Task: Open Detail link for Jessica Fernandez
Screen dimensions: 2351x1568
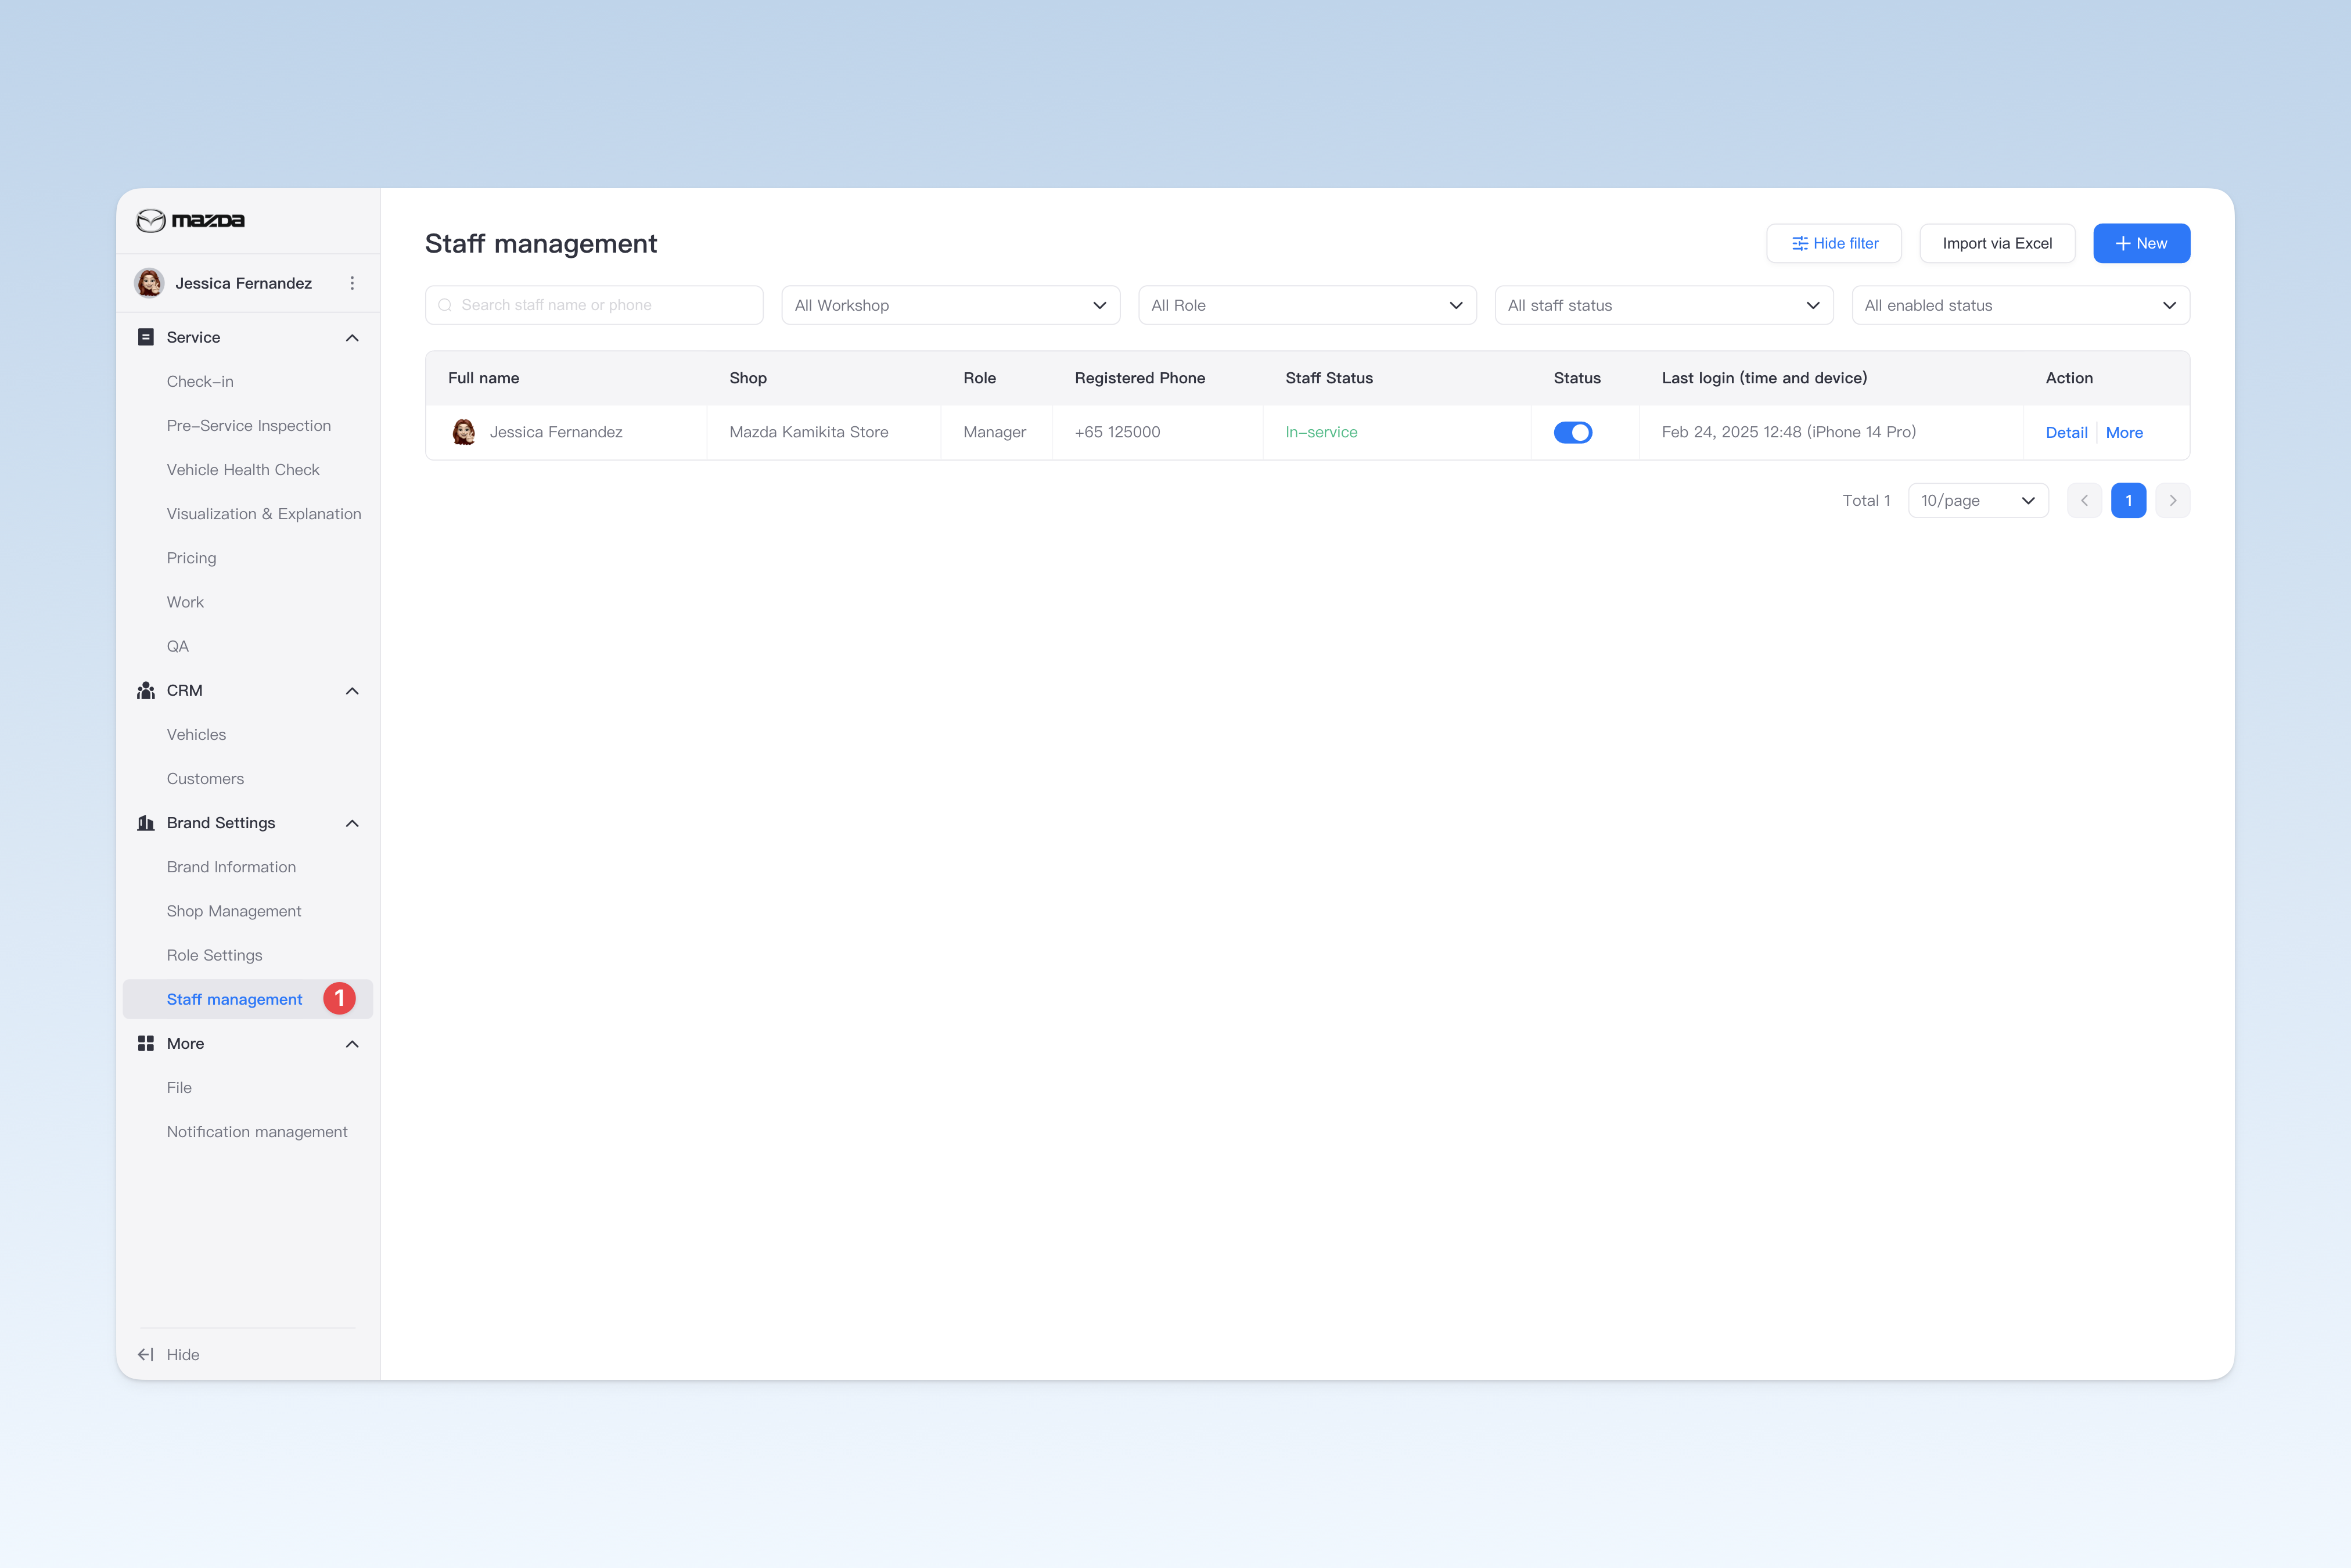Action: pos(2067,432)
